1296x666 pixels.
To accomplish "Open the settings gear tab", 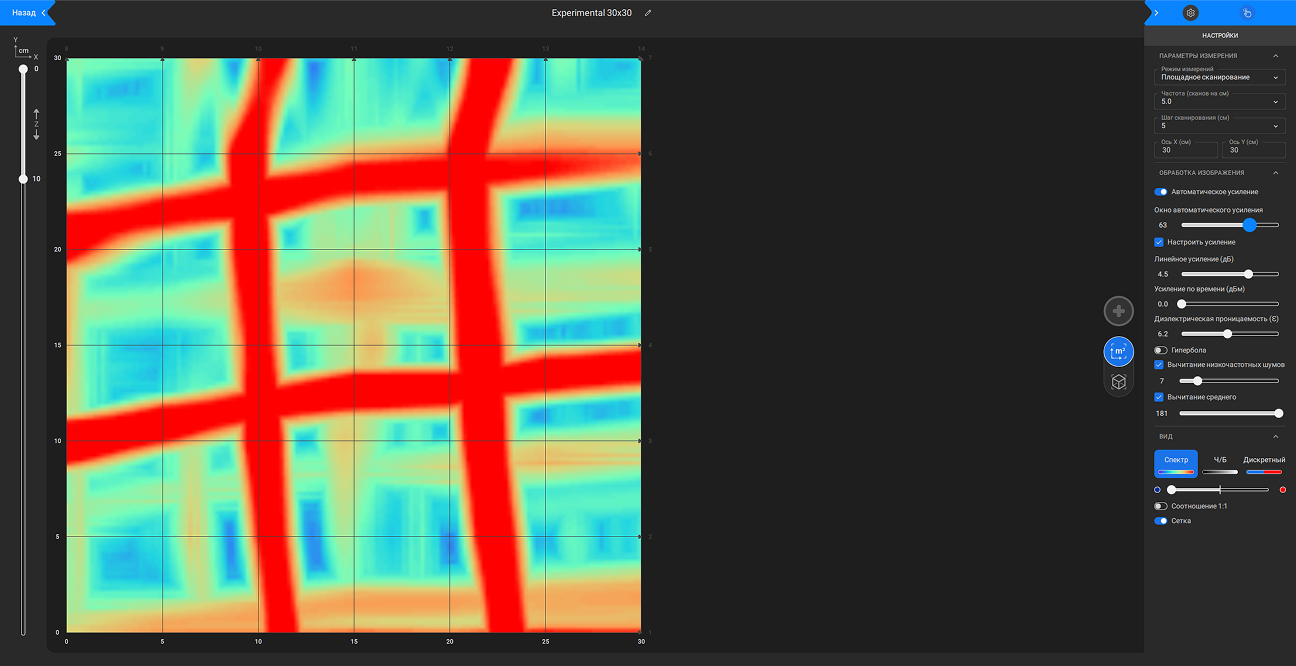I will 1190,13.
